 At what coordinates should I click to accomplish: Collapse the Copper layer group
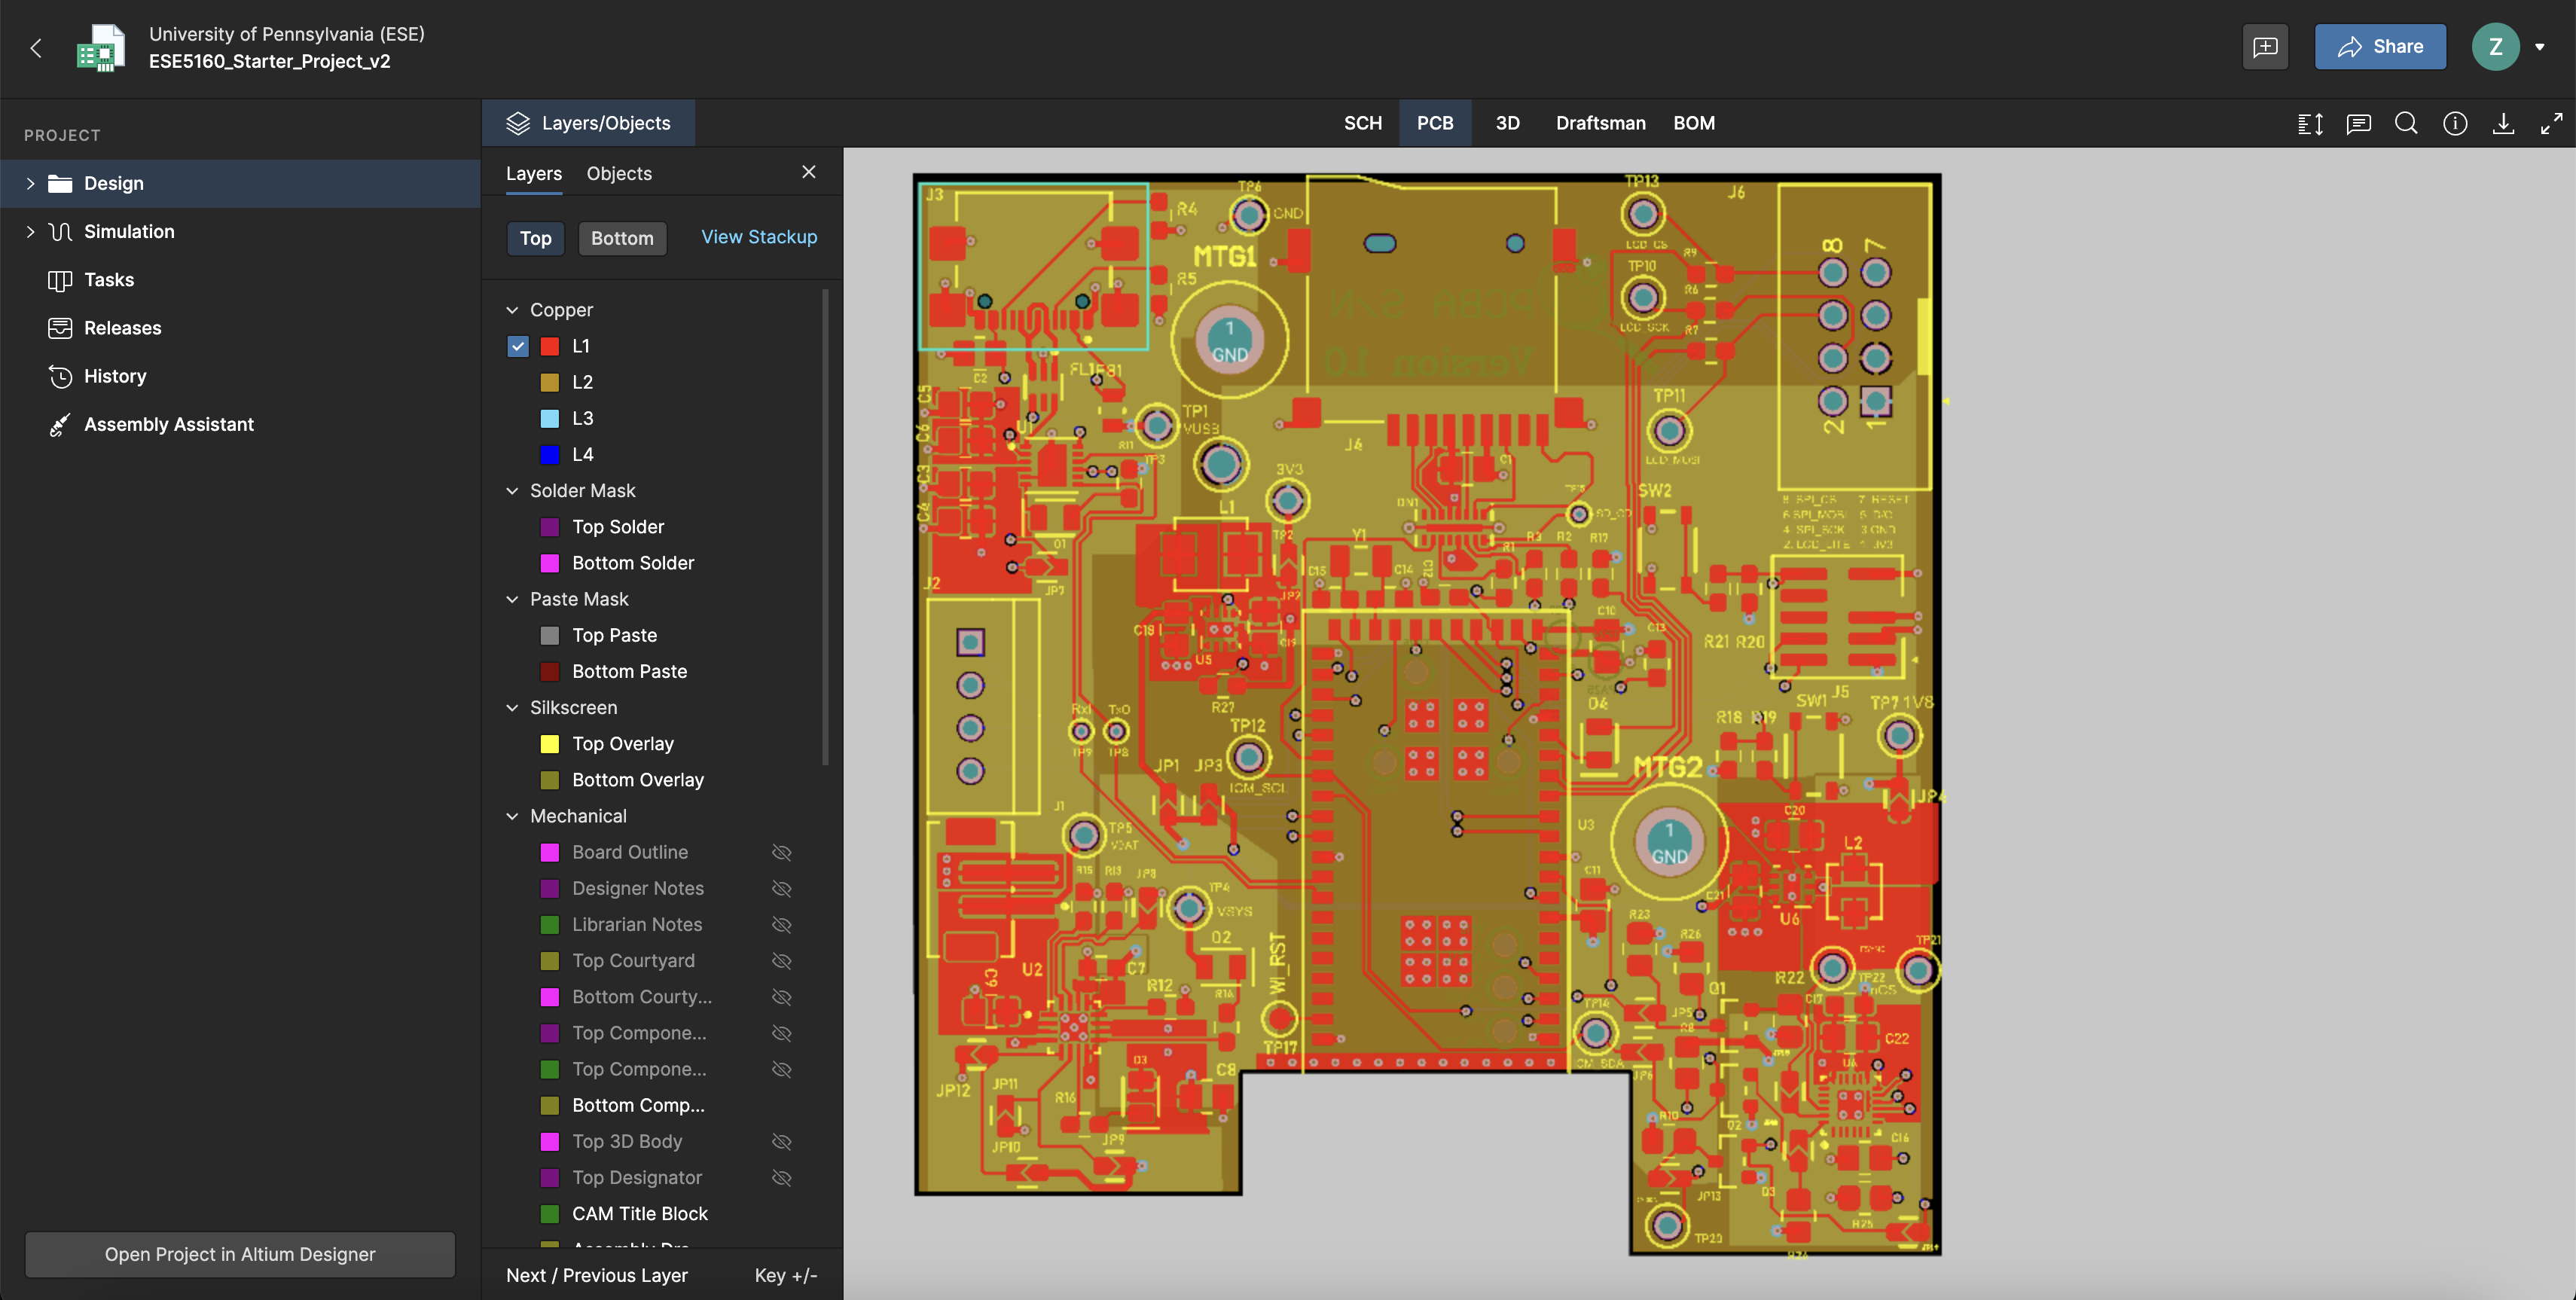tap(512, 310)
